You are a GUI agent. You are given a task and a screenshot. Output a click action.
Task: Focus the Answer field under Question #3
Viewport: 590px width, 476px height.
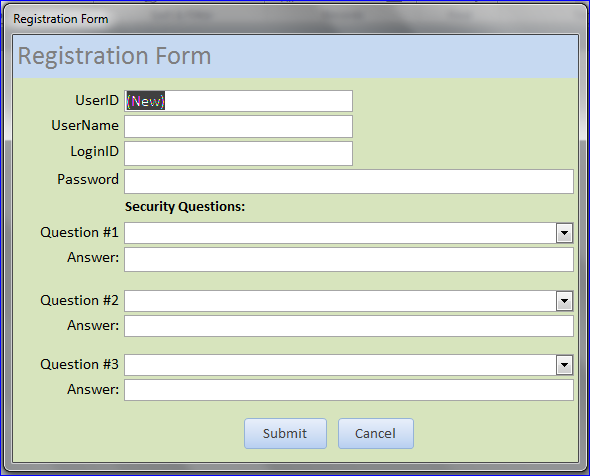(x=349, y=390)
